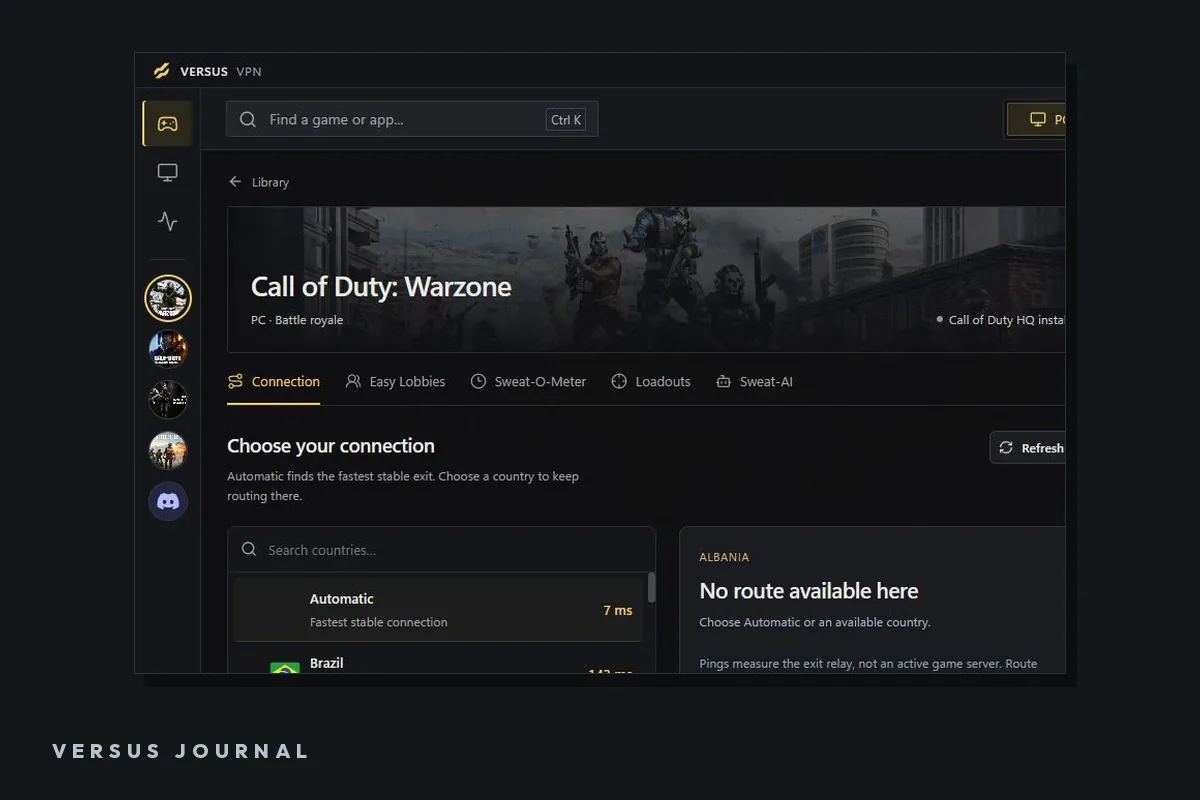Open the Loadouts tab
Image resolution: width=1200 pixels, height=800 pixels.
(651, 382)
